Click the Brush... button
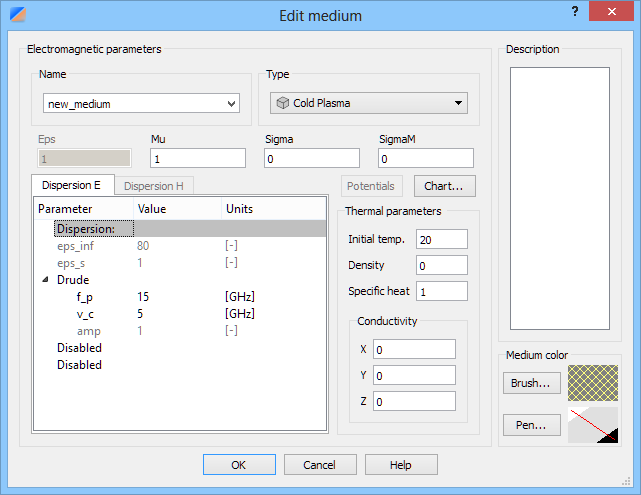This screenshot has height=495, width=641. tap(531, 383)
